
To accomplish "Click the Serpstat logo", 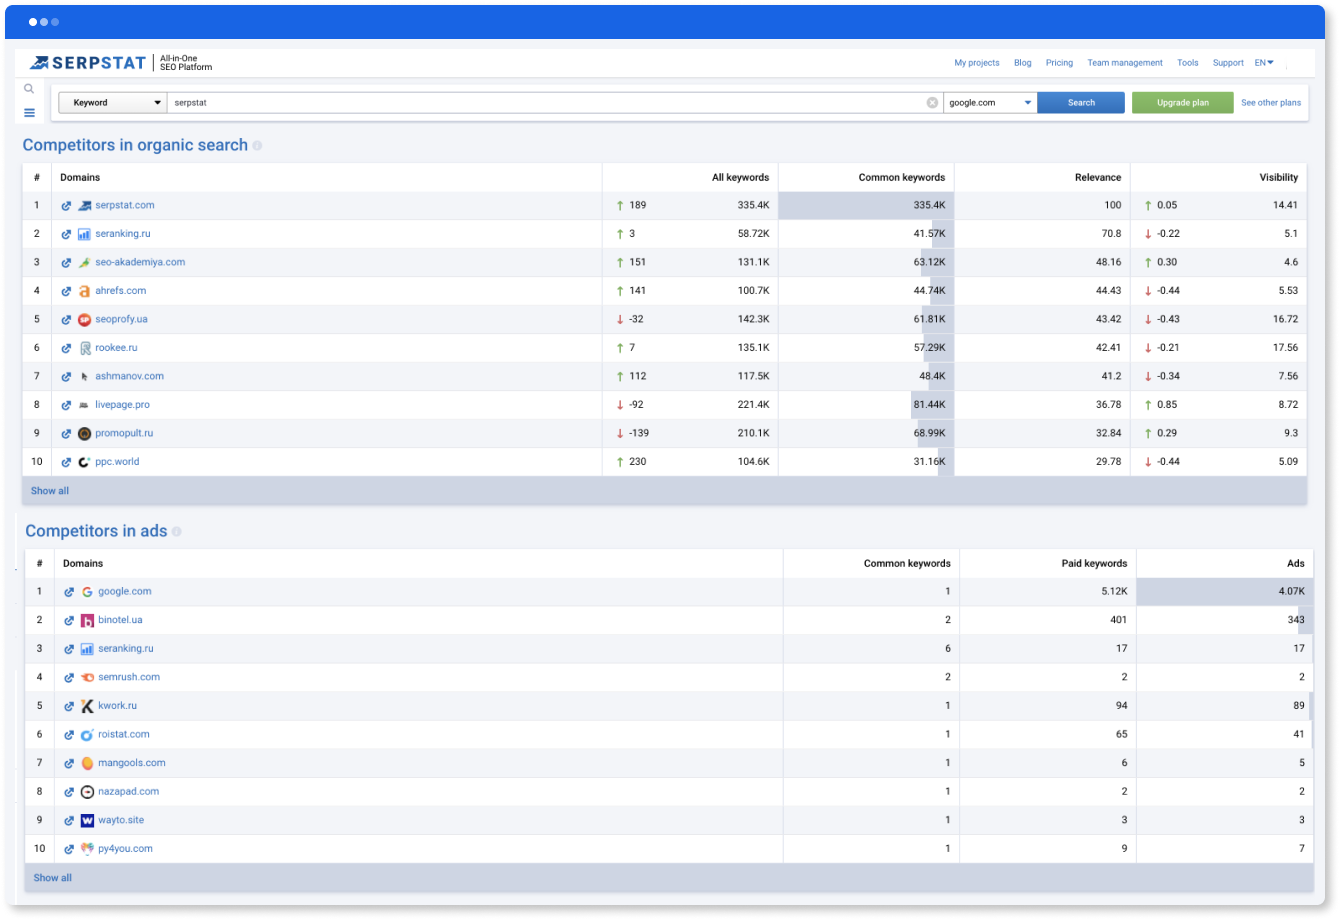I will [88, 63].
